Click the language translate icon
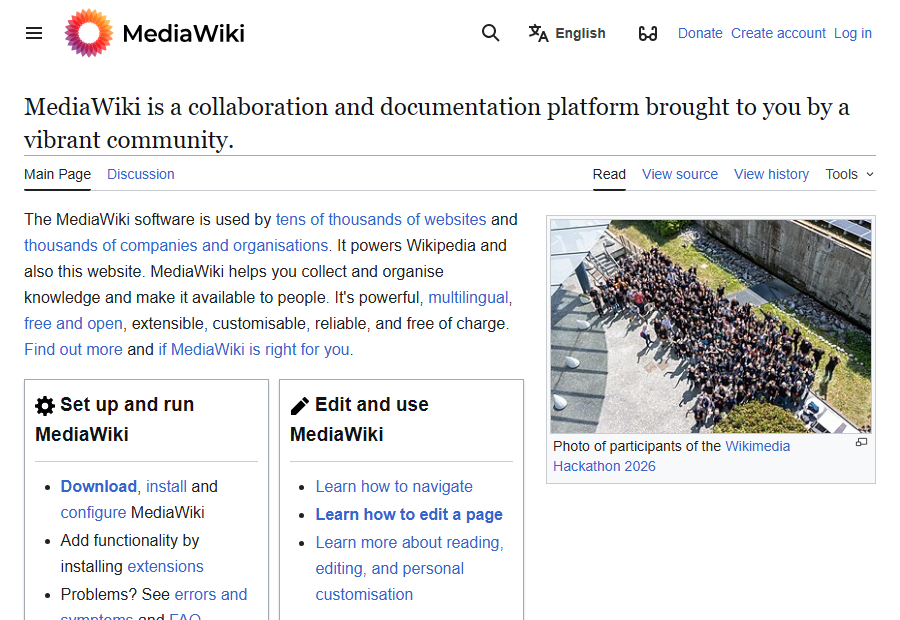Viewport: 900px width, 620px height. pos(538,33)
